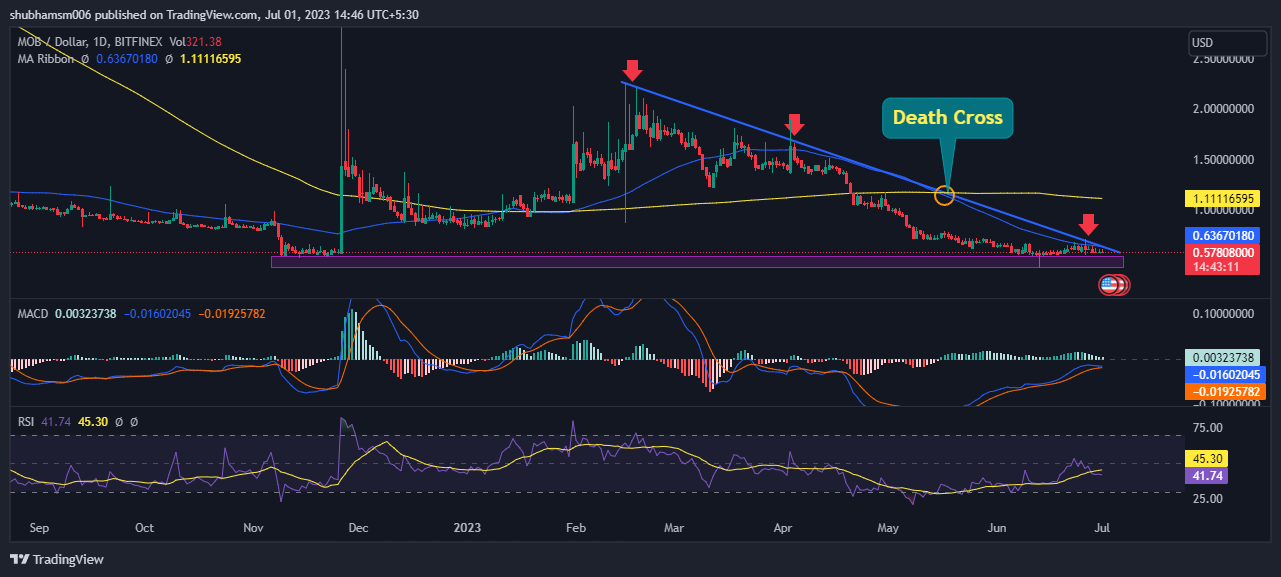
Task: Click 41.74 in the RSI legend
Action: tap(56, 422)
